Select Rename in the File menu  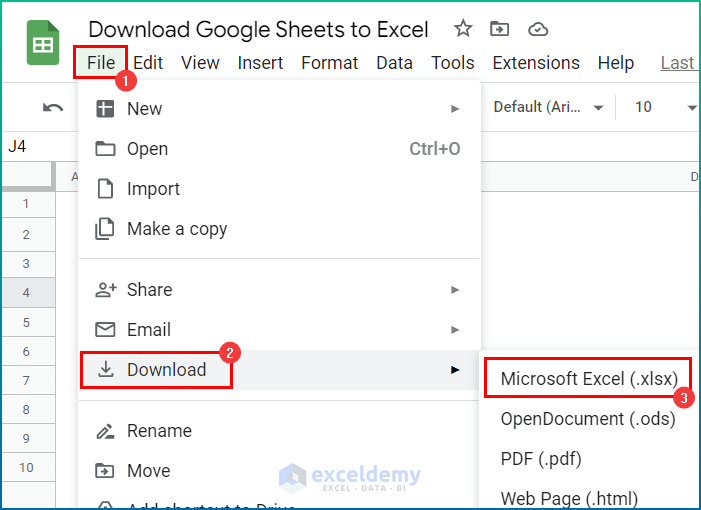pos(279,431)
